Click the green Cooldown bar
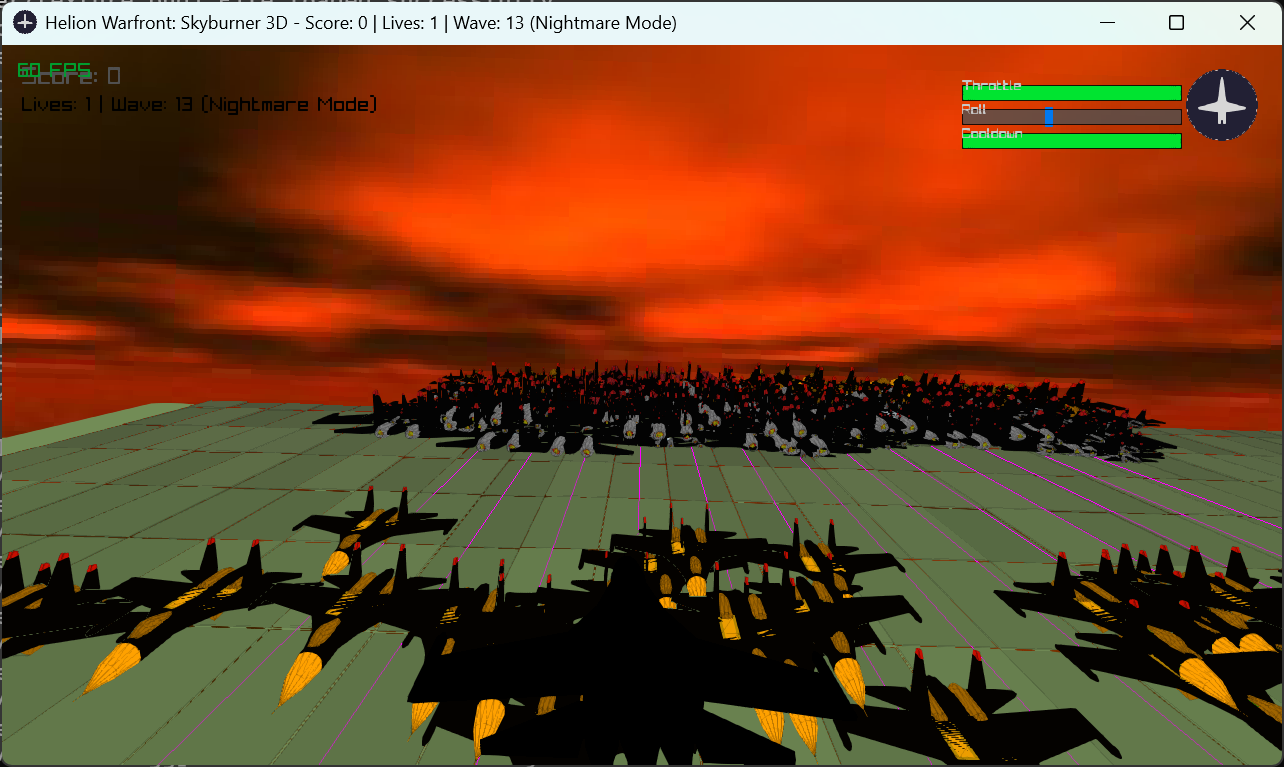 (1072, 141)
